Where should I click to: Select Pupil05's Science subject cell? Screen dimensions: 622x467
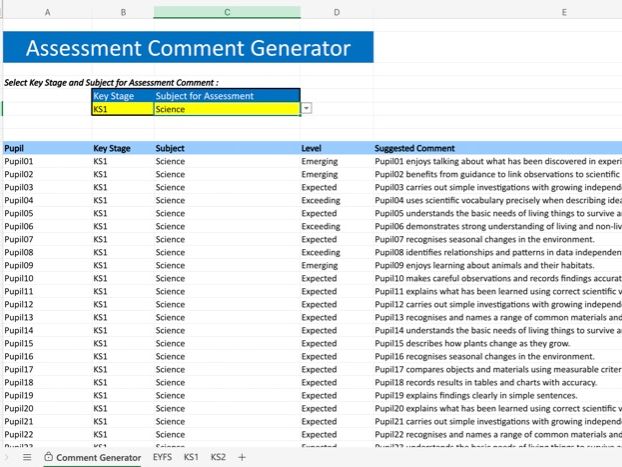click(227, 213)
